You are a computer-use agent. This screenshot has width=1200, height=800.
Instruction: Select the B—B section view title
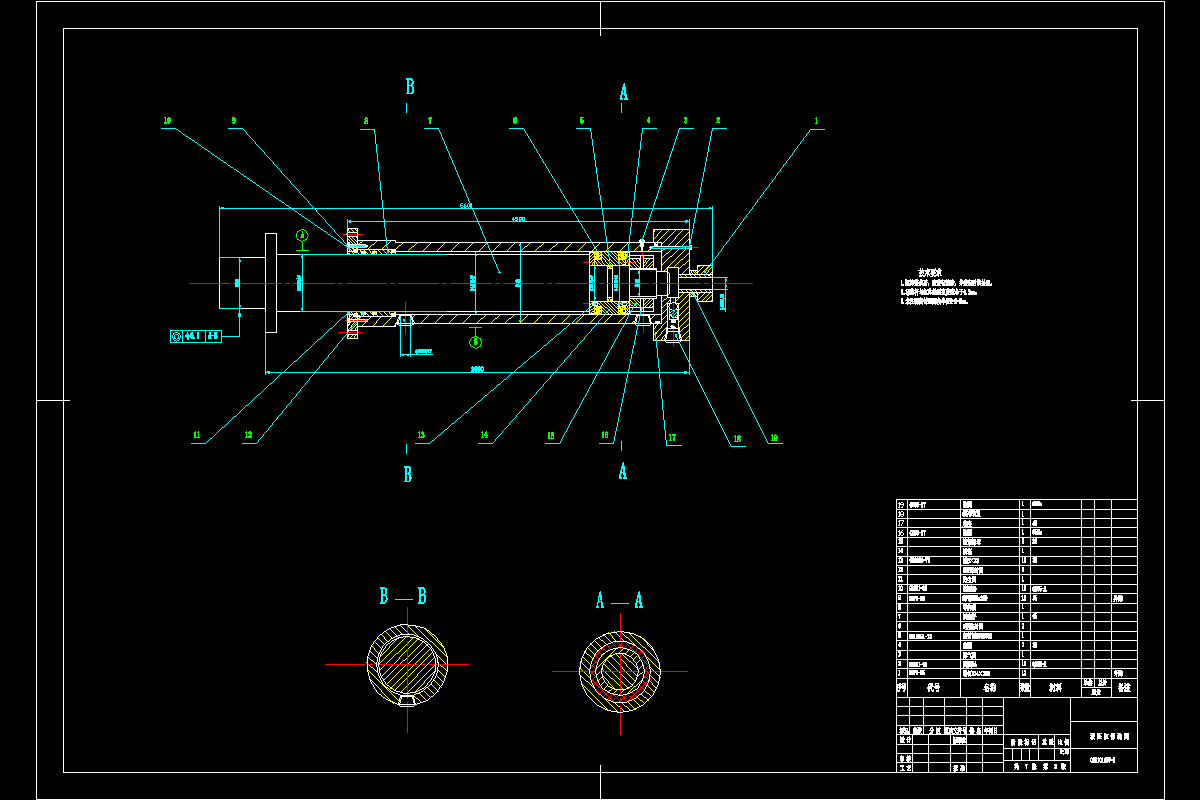(x=403, y=597)
